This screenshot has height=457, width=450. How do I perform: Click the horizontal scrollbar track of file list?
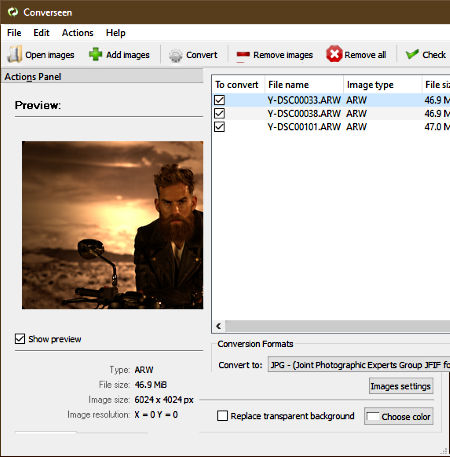click(x=337, y=326)
